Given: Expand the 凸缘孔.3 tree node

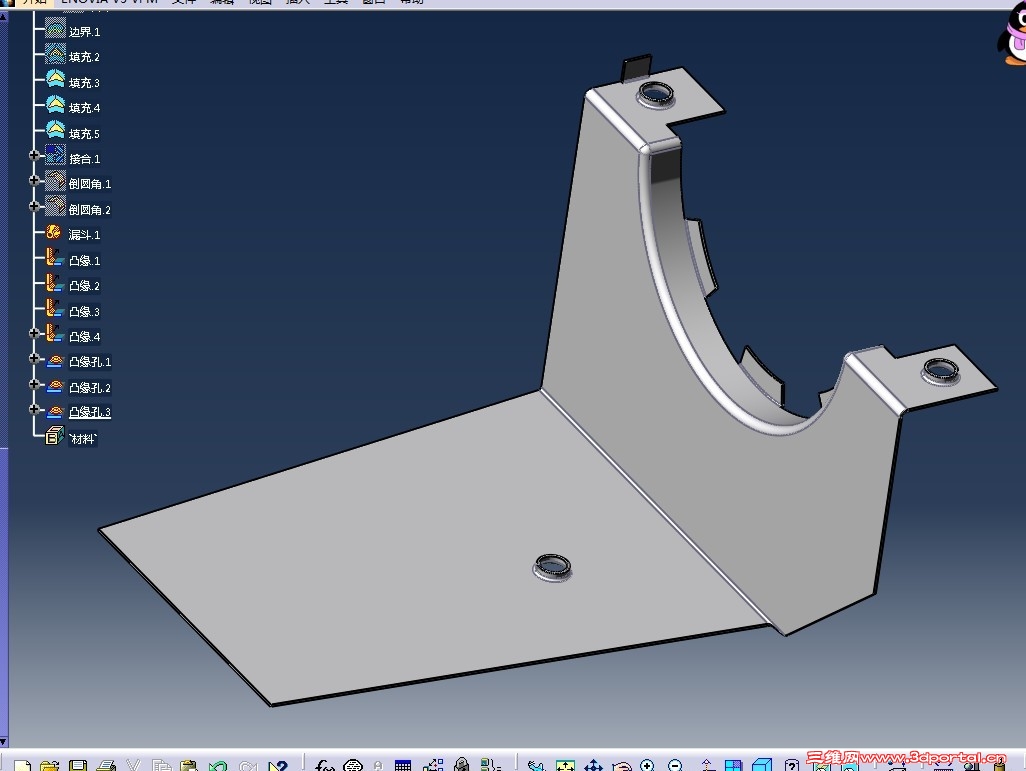Looking at the screenshot, I should coord(35,409).
